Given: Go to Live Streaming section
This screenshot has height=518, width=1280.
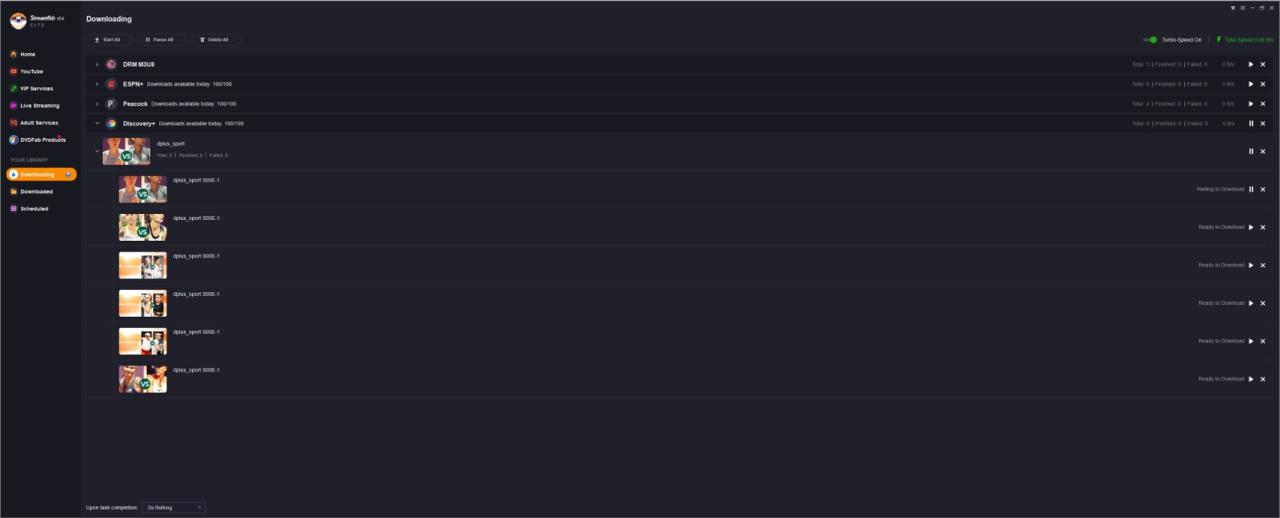Looking at the screenshot, I should click(39, 105).
